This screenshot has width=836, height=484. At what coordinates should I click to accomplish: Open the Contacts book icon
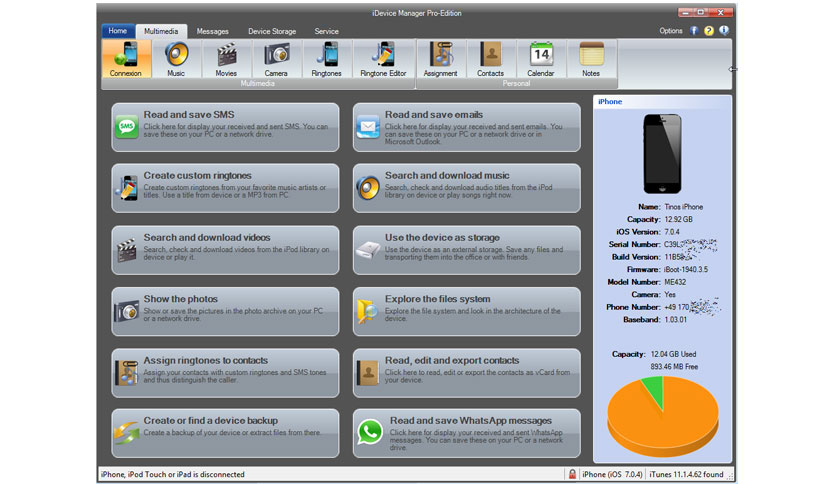click(491, 59)
